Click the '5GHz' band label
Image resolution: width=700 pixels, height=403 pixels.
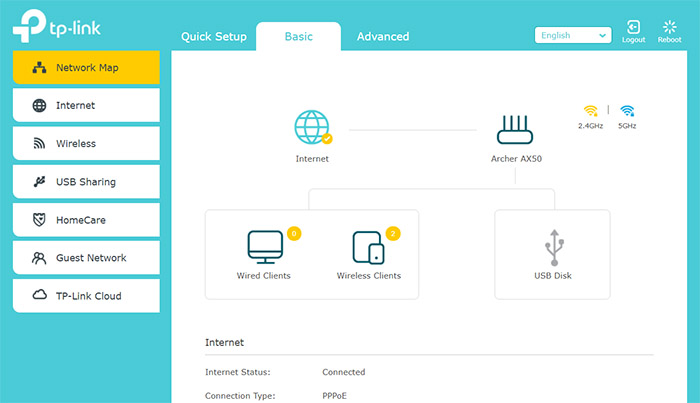click(x=627, y=126)
